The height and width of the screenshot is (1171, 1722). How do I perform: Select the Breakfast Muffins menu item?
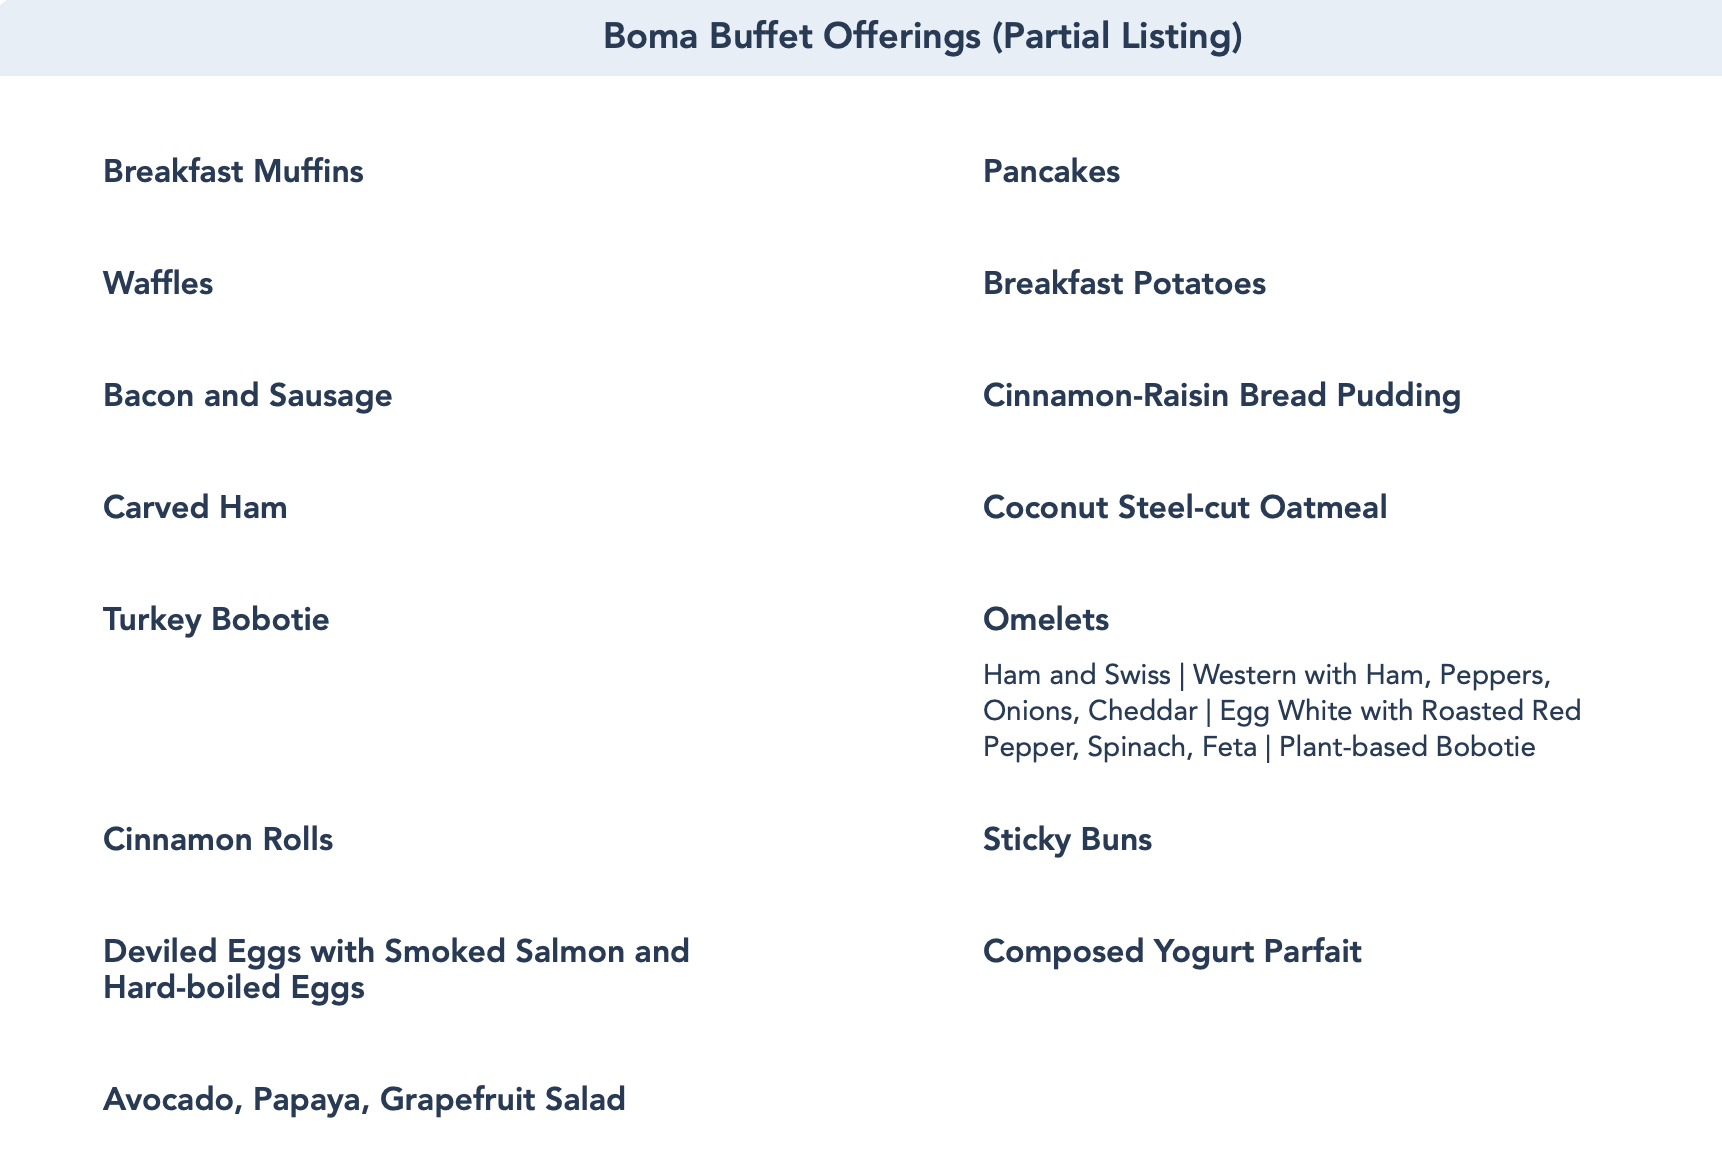(x=233, y=171)
